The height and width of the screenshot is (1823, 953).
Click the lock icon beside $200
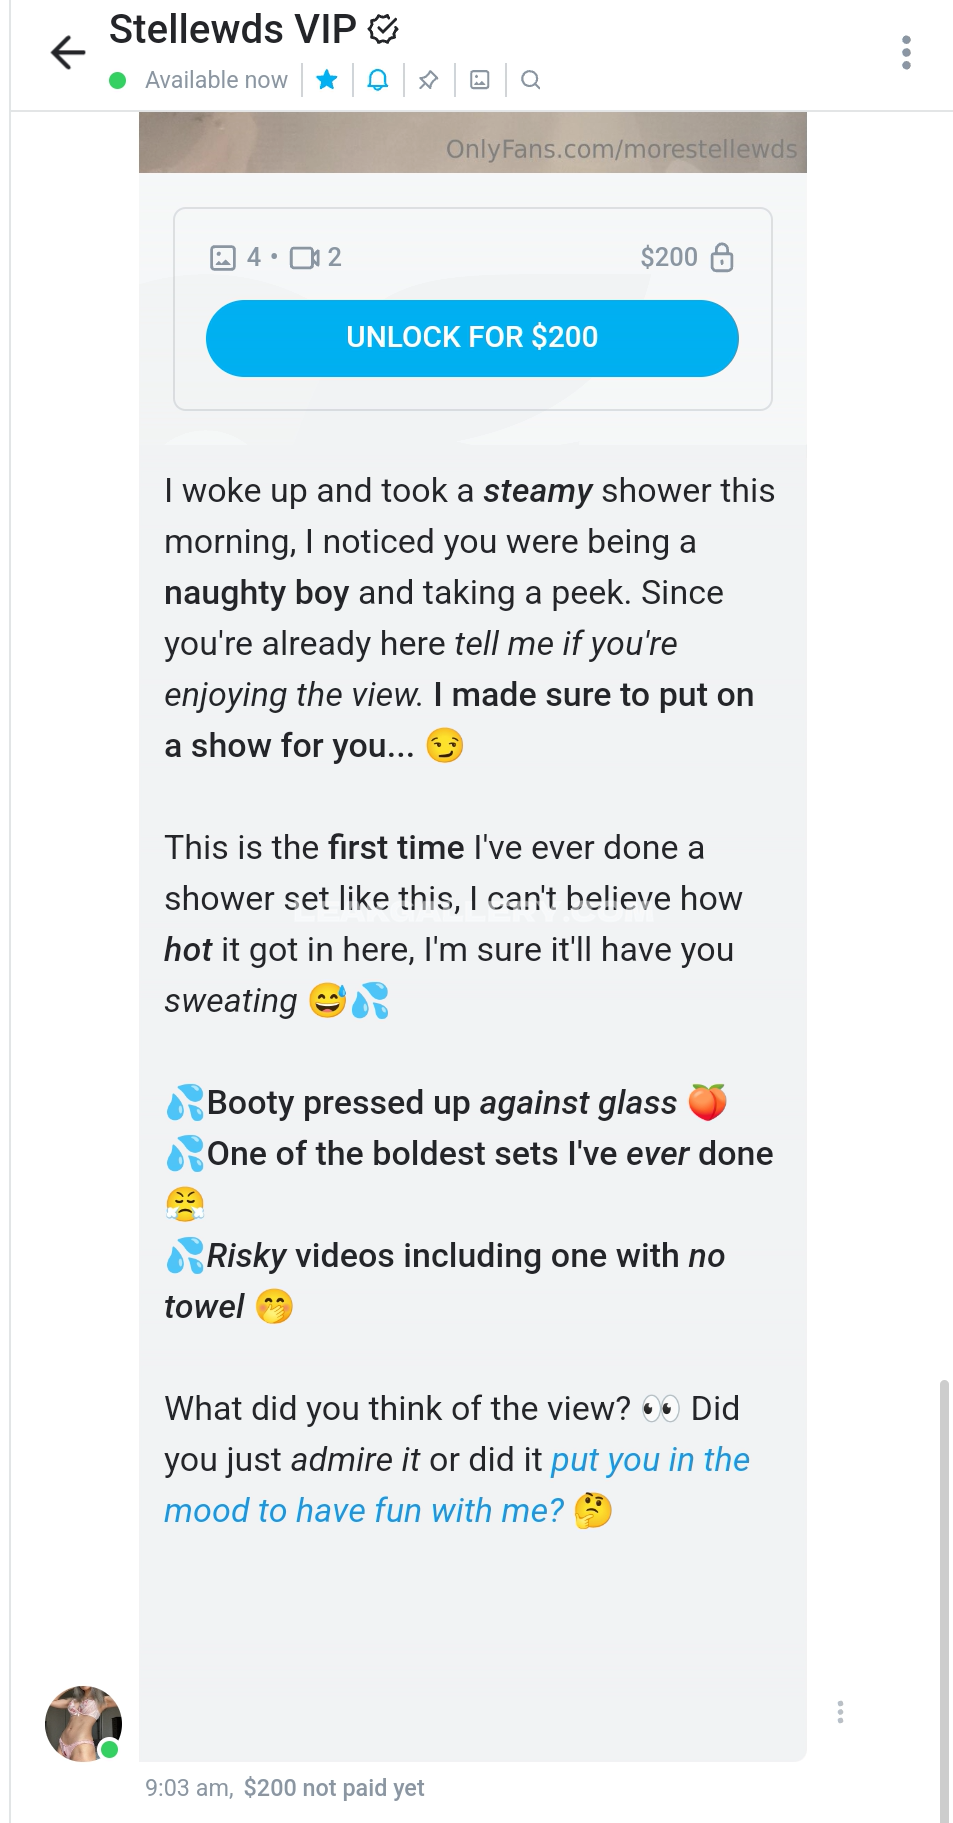[x=722, y=258]
